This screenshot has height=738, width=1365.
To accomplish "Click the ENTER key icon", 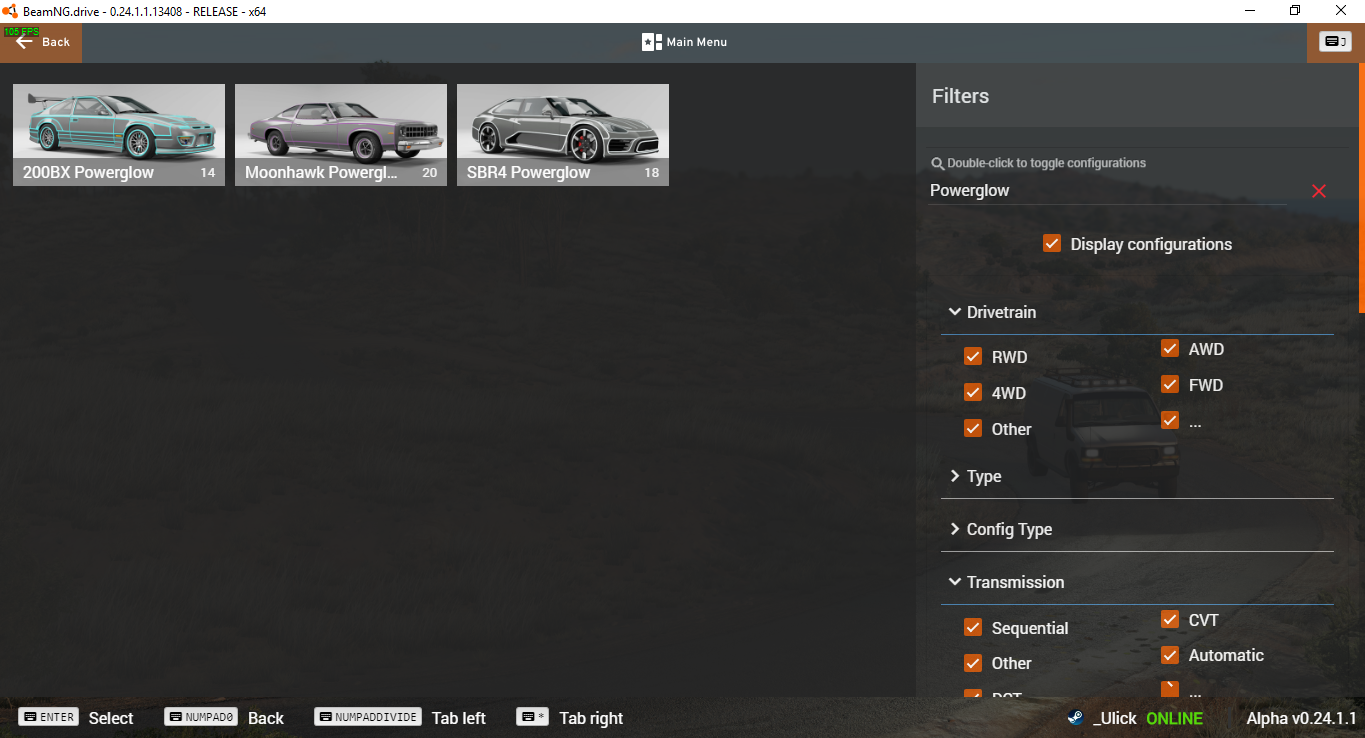I will (48, 717).
